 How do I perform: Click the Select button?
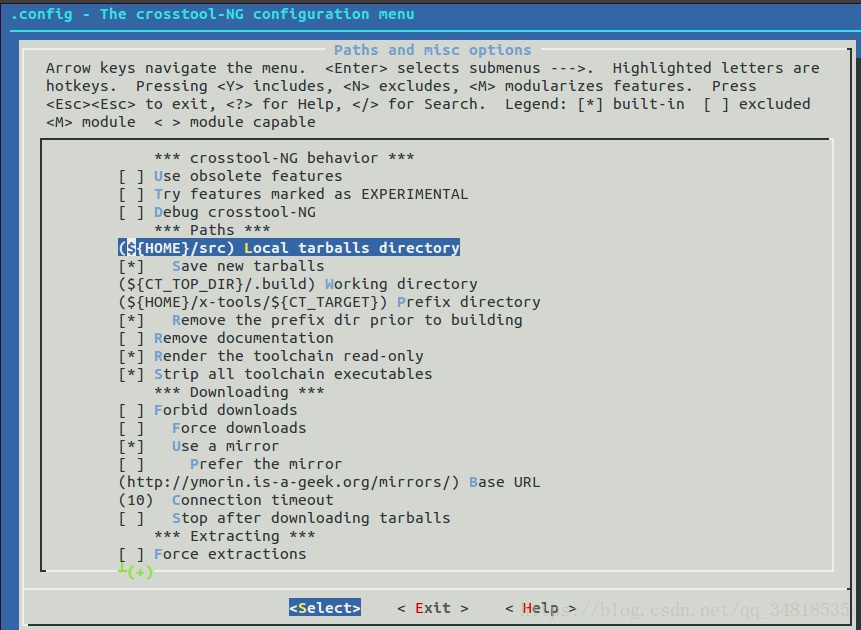pos(325,607)
